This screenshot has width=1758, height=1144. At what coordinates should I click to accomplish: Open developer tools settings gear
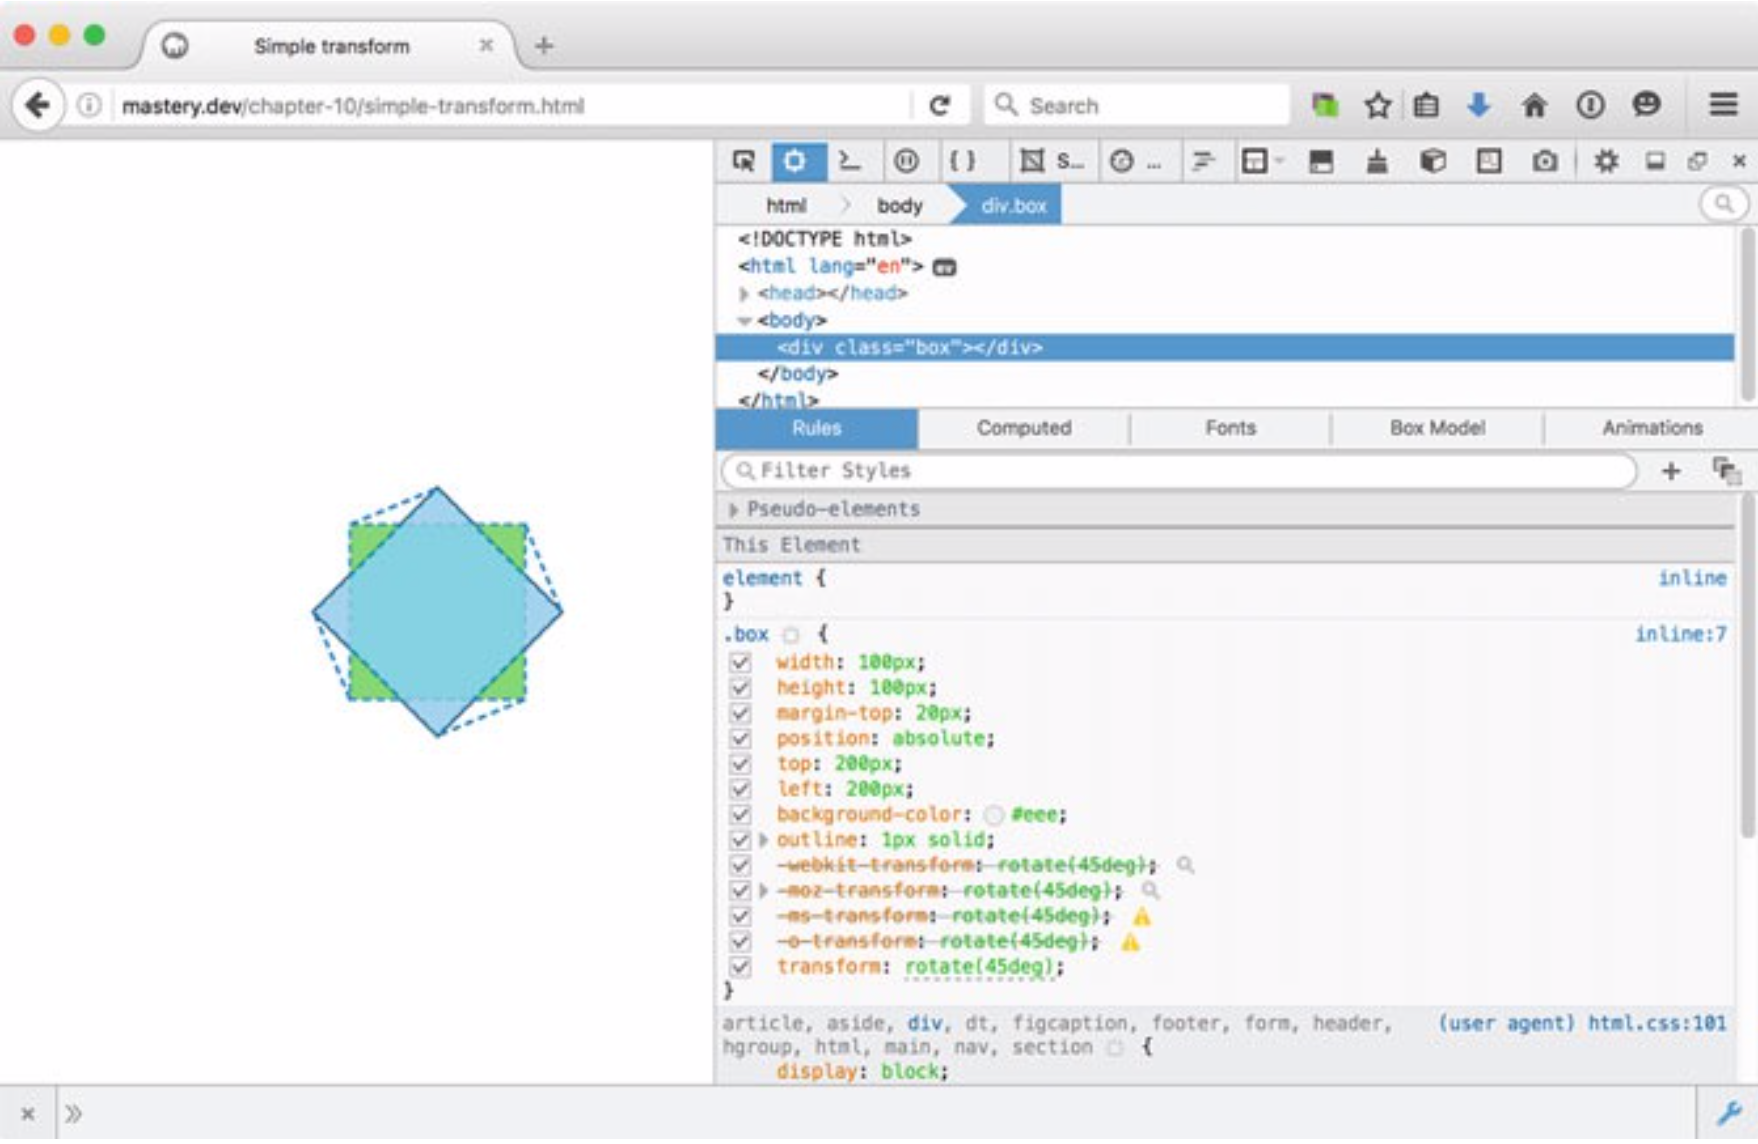coord(1606,161)
